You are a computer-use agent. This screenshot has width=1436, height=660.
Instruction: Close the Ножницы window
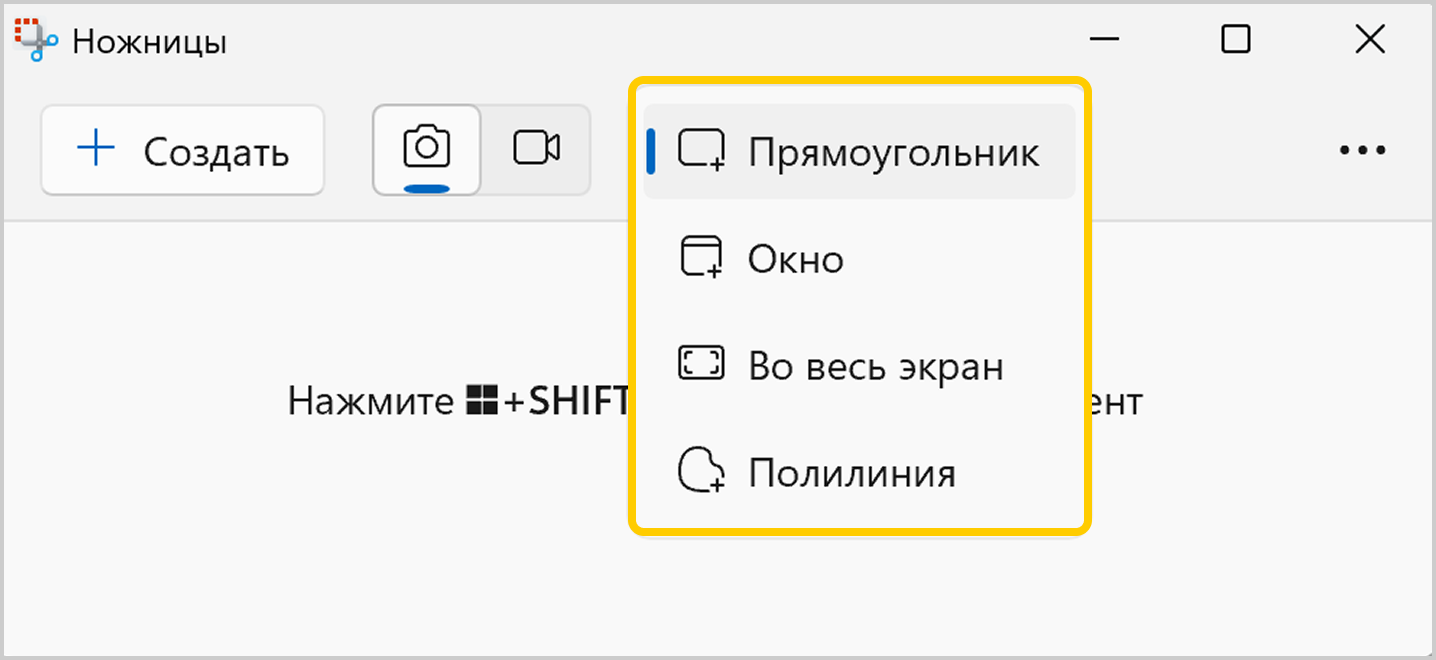[x=1369, y=40]
